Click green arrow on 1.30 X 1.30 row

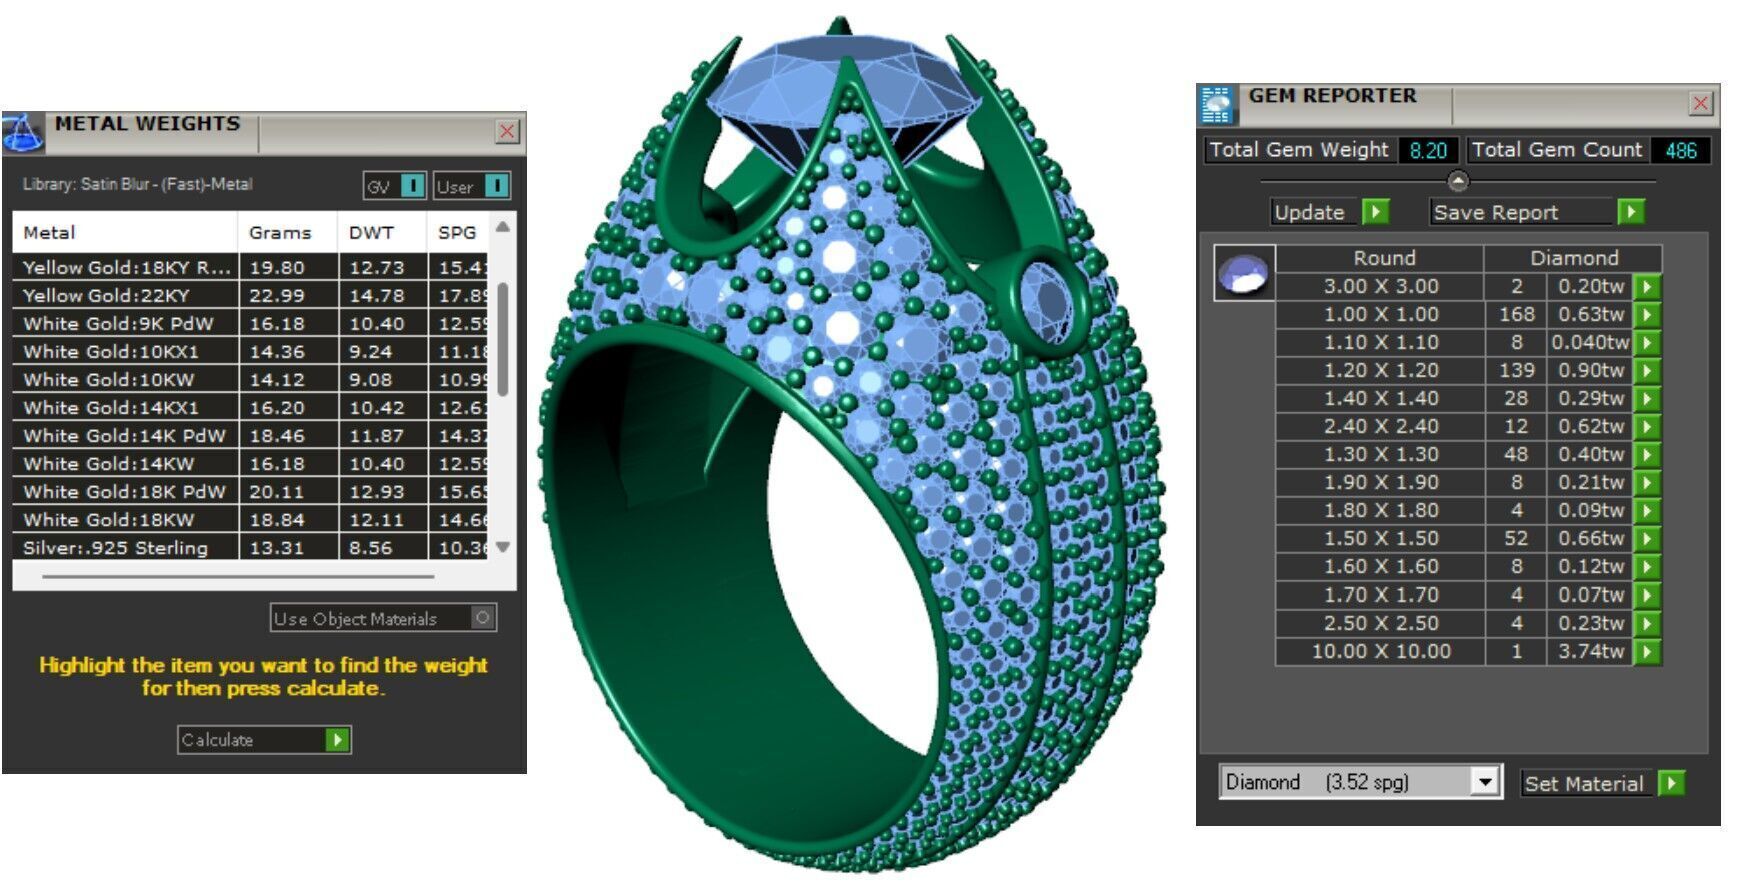coord(1646,455)
